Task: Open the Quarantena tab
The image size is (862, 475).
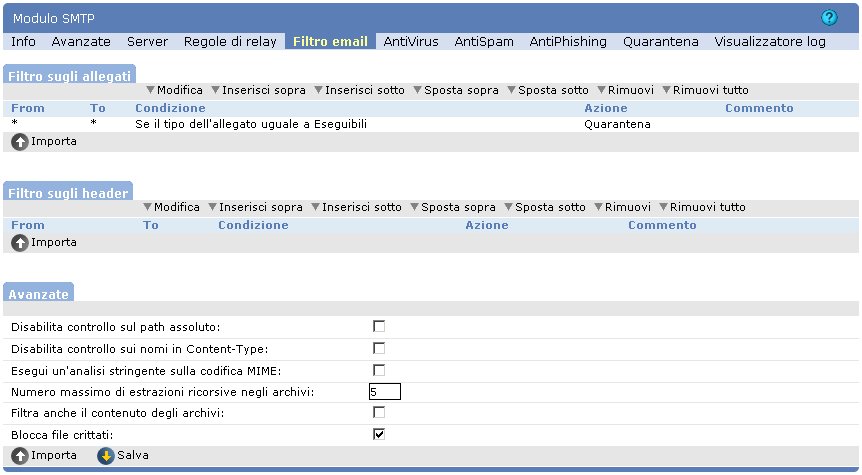Action: click(660, 42)
